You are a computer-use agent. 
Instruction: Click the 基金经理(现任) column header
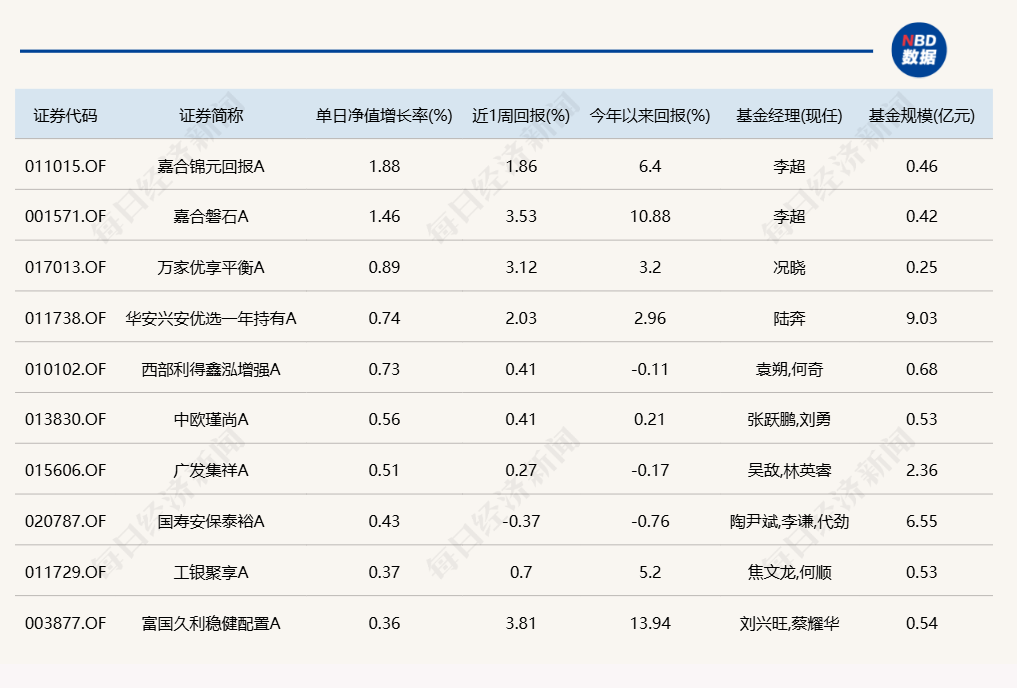click(x=789, y=115)
